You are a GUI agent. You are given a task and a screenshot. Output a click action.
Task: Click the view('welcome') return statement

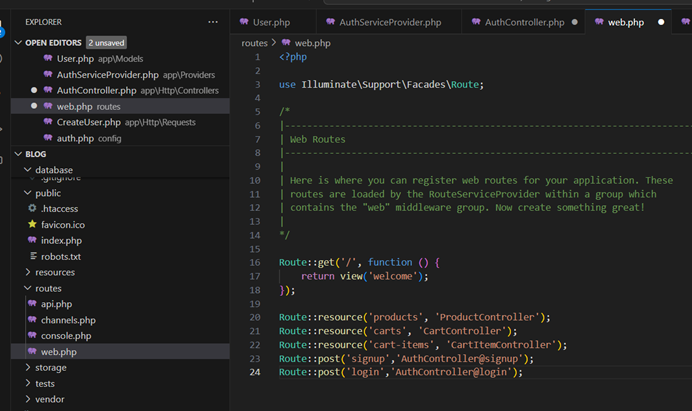[x=365, y=276]
